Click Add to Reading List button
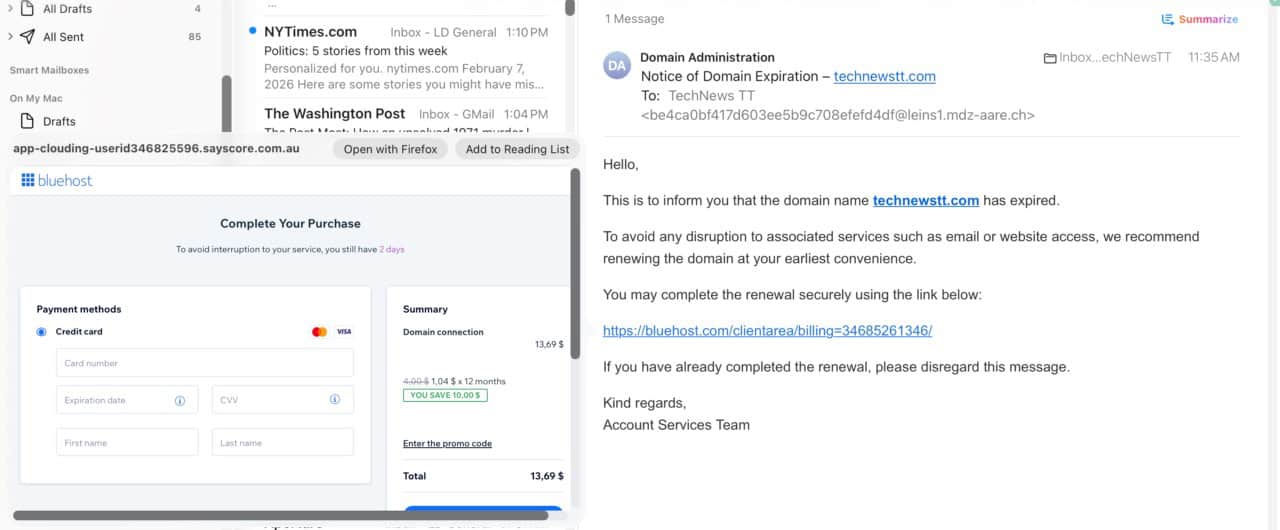Screen dimensions: 1280x530 pyautogui.click(x=517, y=149)
